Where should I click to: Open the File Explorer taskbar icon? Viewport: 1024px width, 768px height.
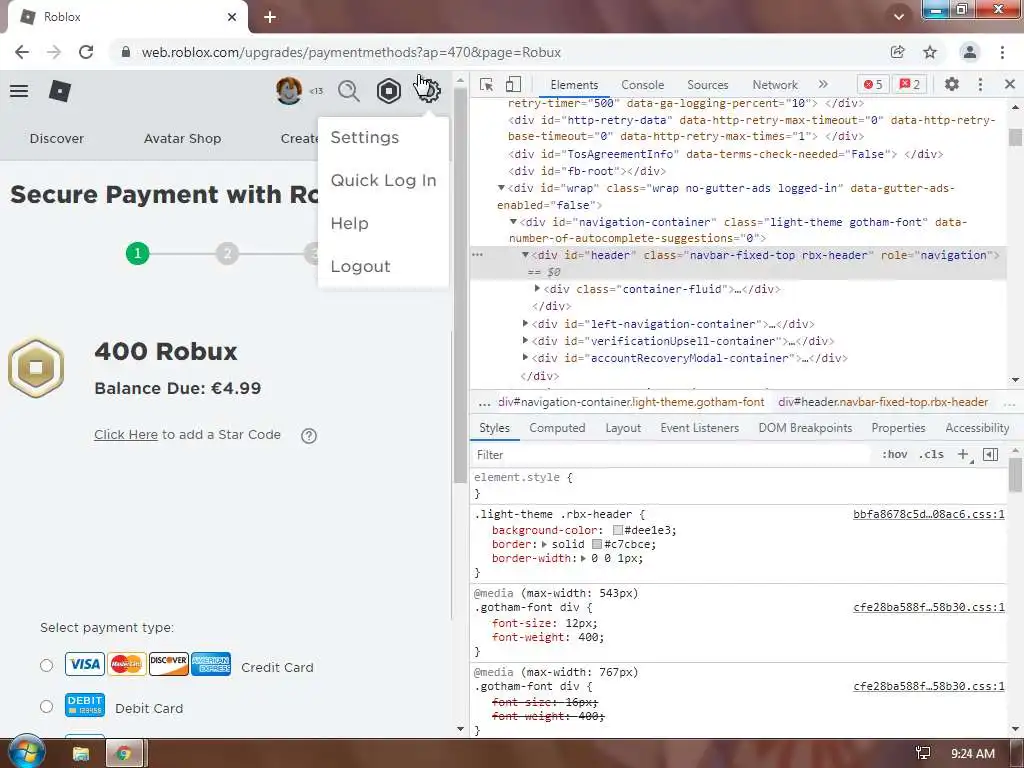click(x=81, y=754)
